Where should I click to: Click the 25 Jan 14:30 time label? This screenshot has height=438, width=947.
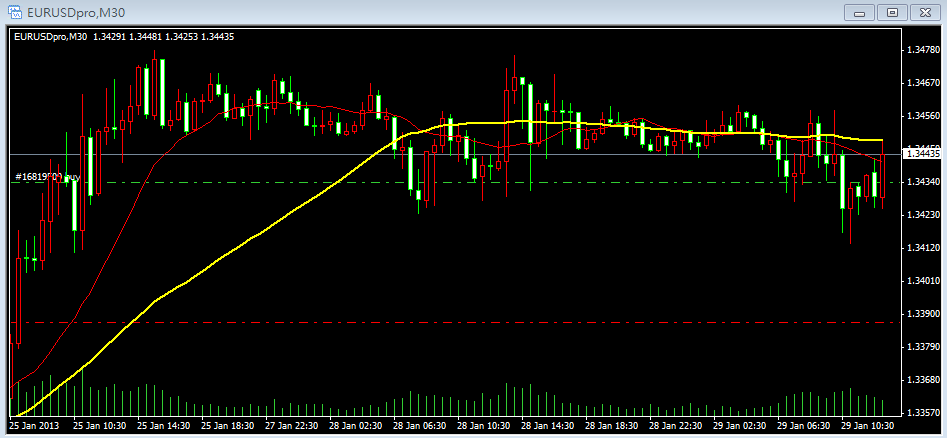(164, 425)
